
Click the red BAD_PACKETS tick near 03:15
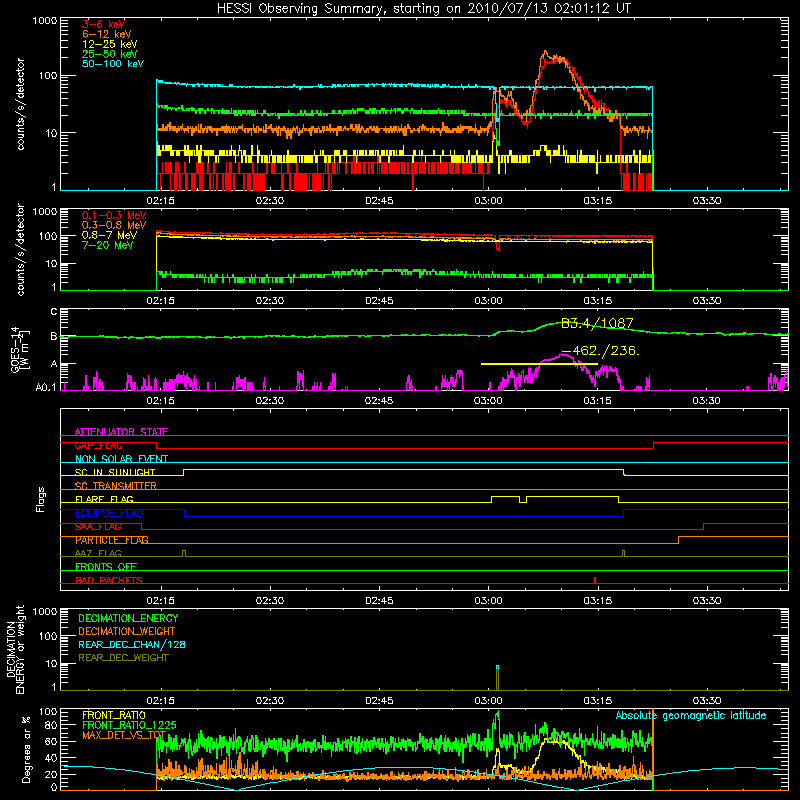(x=595, y=580)
